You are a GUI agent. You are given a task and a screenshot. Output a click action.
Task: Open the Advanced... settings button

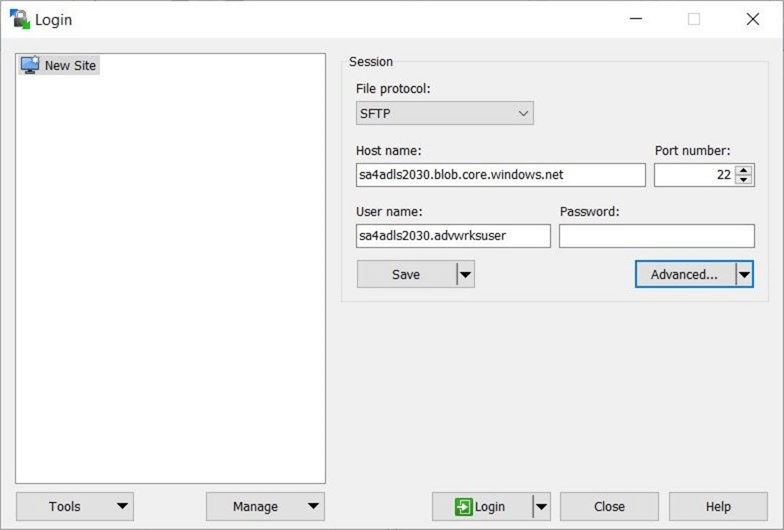(685, 274)
